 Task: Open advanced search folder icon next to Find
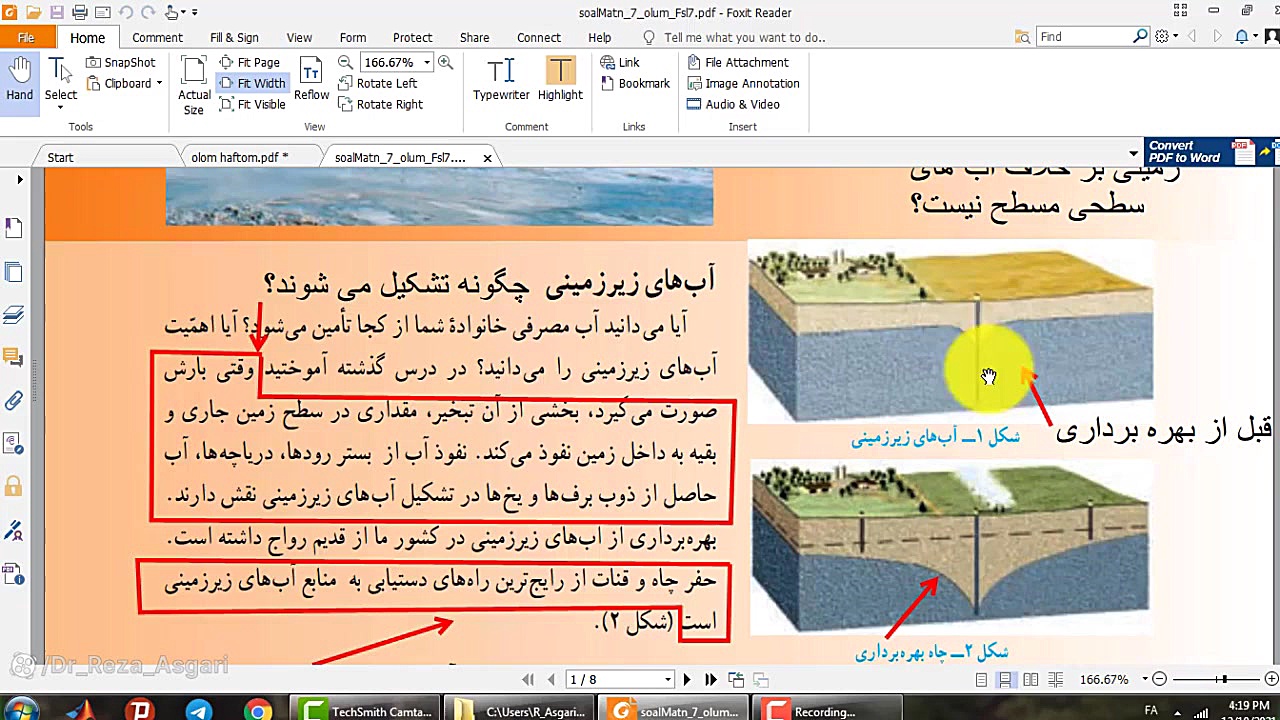[x=1021, y=37]
